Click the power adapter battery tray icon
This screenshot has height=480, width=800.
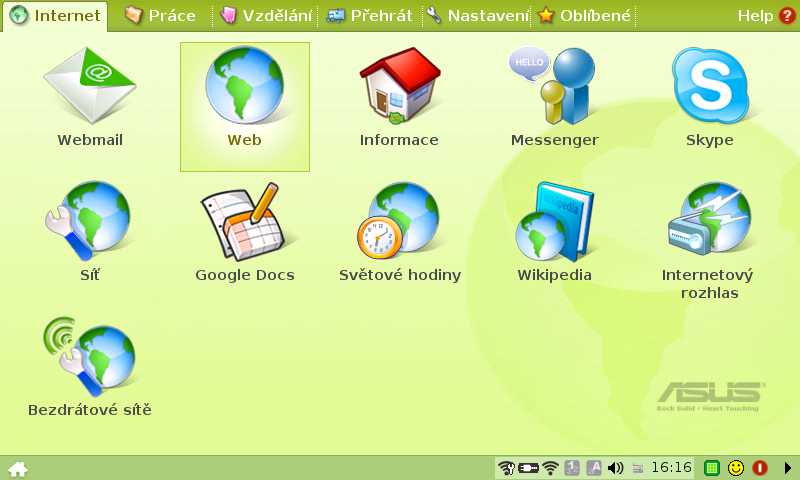point(529,468)
